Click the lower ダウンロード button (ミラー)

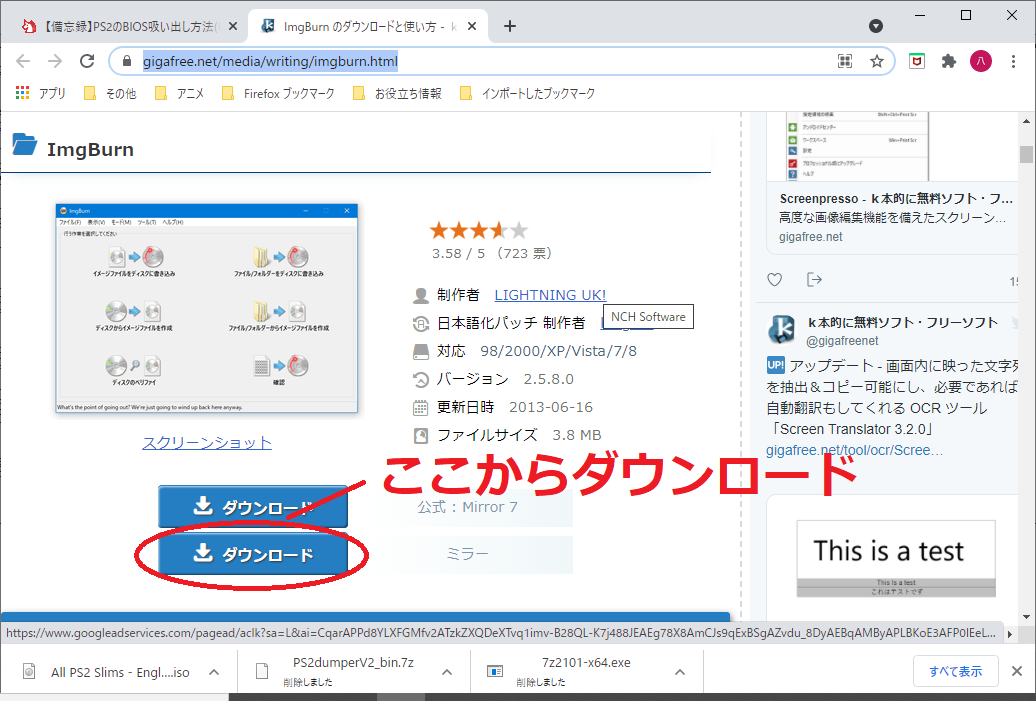(x=252, y=554)
